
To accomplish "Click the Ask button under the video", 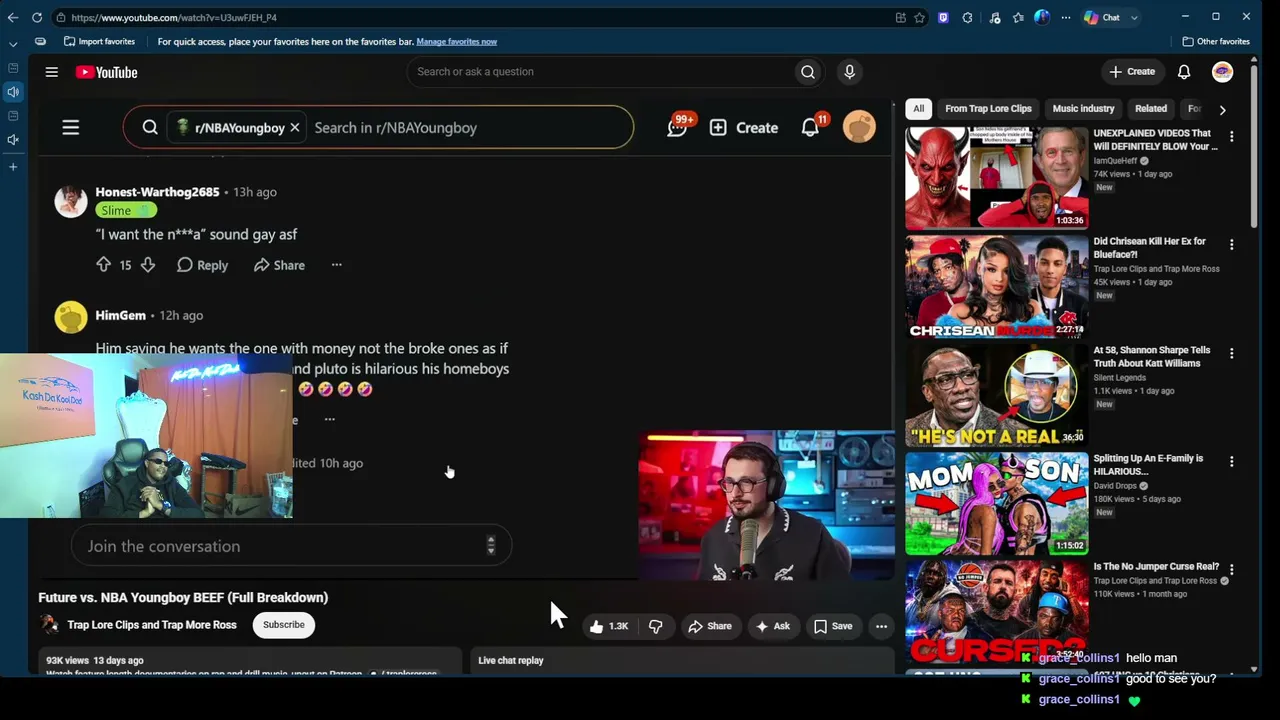I will tap(773, 626).
